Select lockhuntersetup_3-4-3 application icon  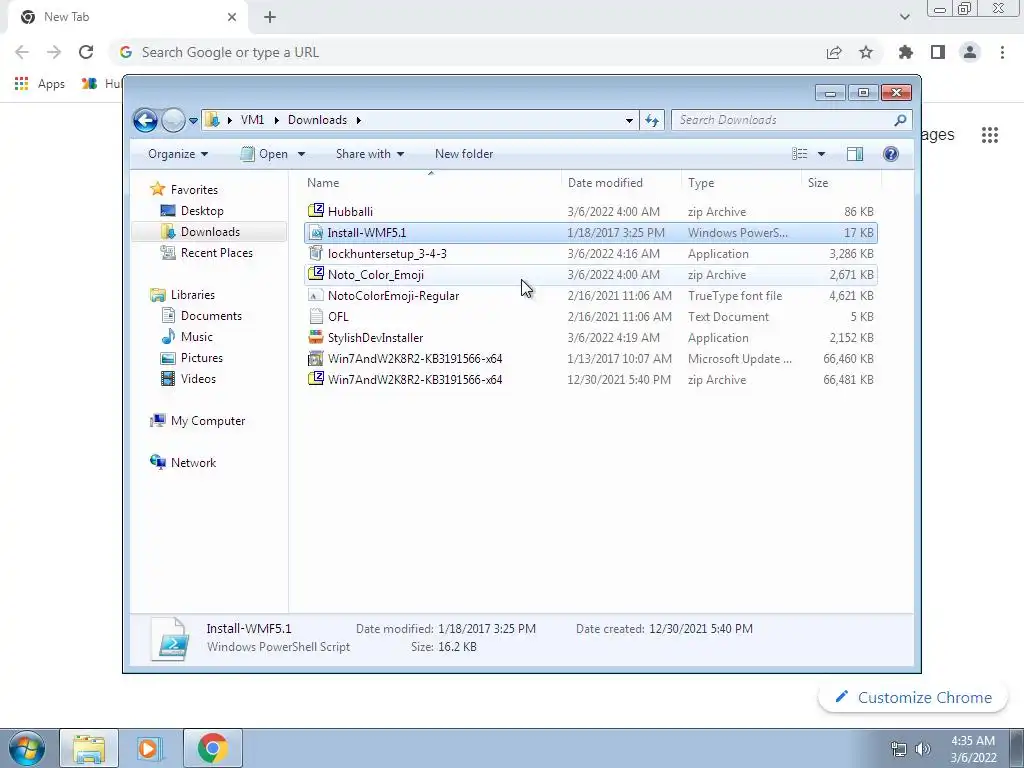coord(316,253)
